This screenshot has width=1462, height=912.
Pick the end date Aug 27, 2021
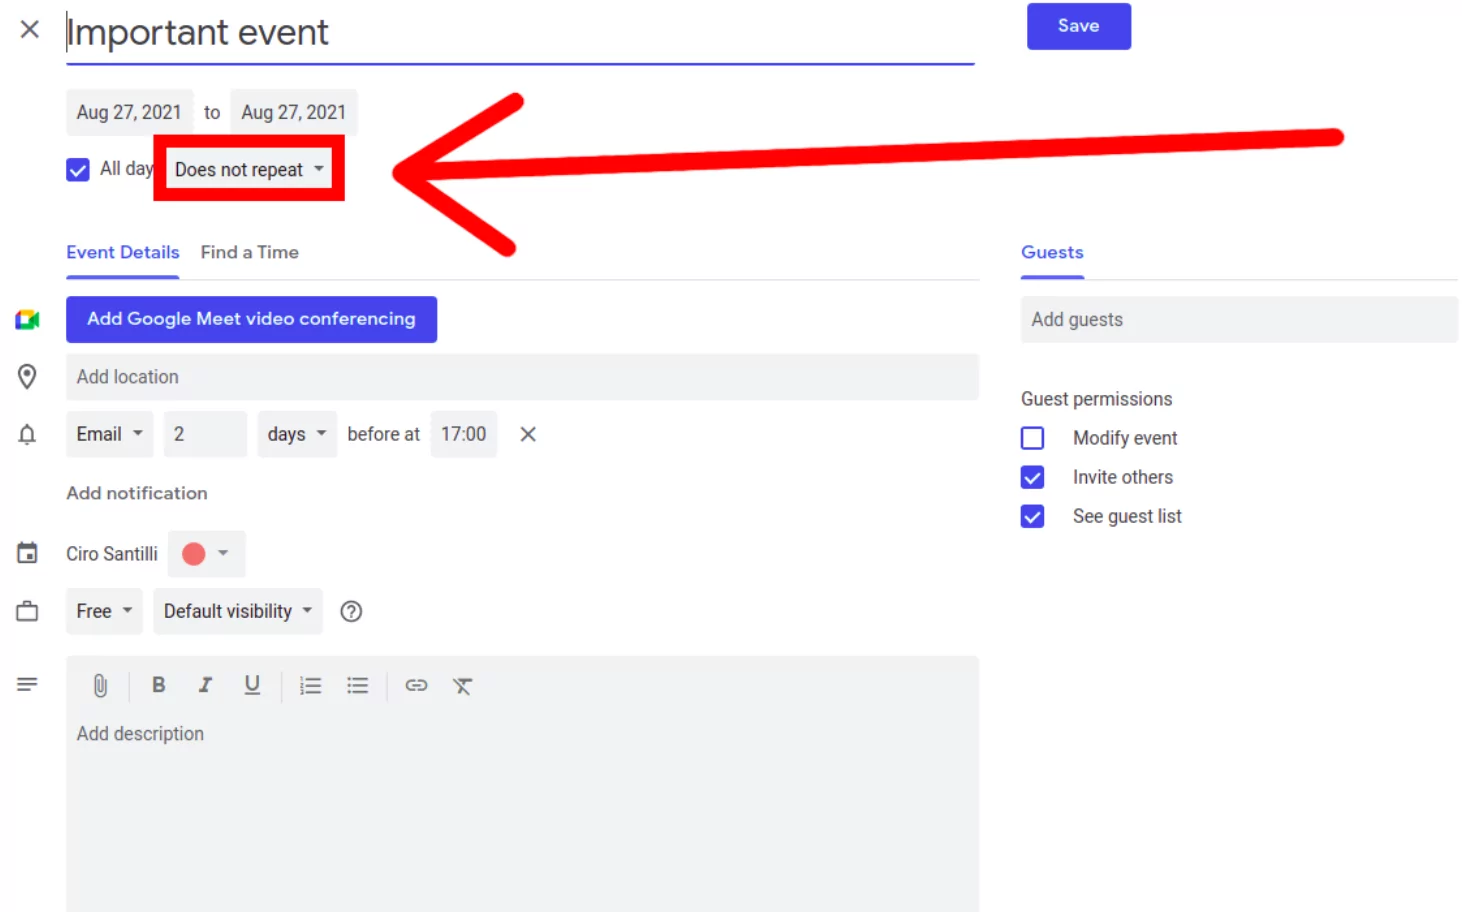(293, 112)
